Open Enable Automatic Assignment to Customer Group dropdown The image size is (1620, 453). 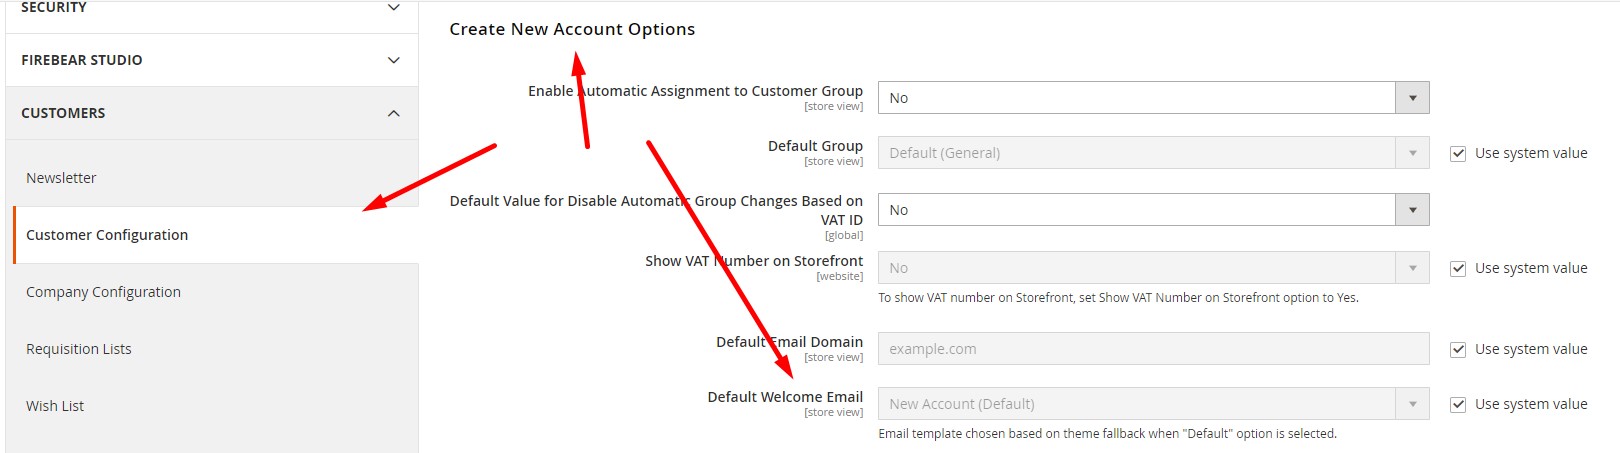tap(1136, 98)
